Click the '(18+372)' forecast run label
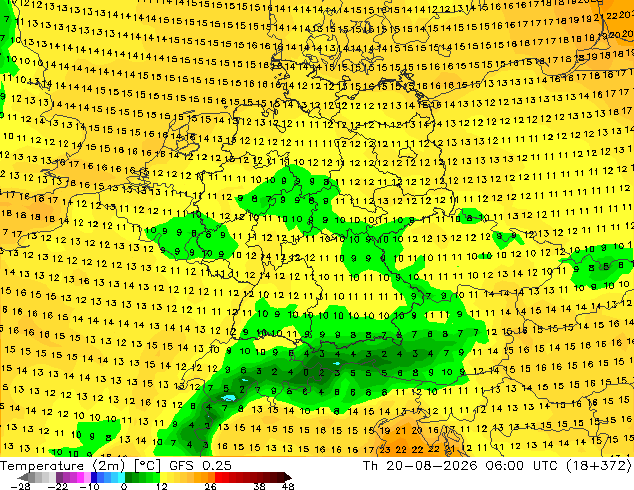This screenshot has height=490, width=634. pos(598,466)
